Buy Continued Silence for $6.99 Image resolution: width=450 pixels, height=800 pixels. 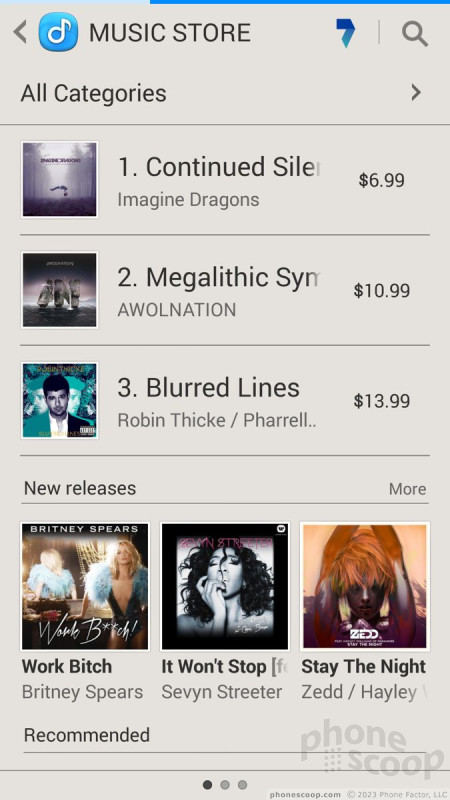382,180
